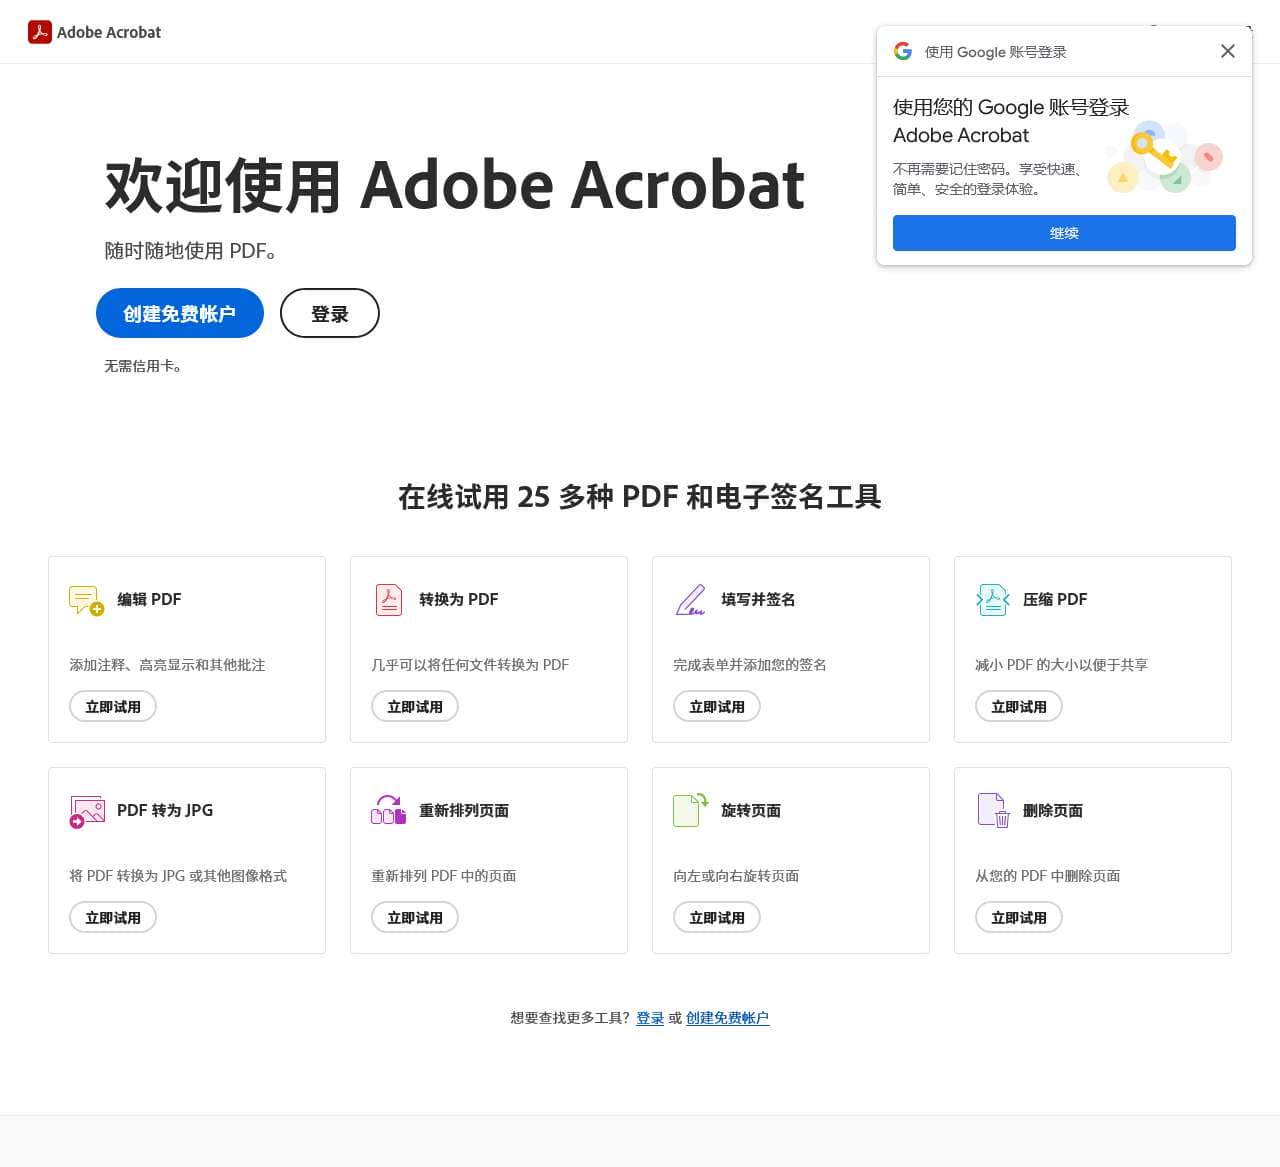Viewport: 1280px width, 1167px height.
Task: Click 几乎可以将任何文件转换为 PDF description
Action: [470, 665]
